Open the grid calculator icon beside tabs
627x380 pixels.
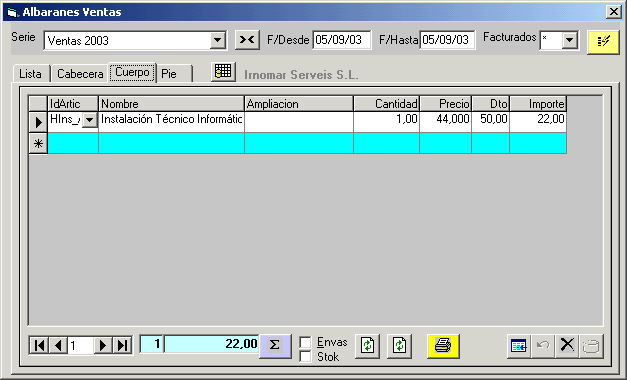coord(223,72)
